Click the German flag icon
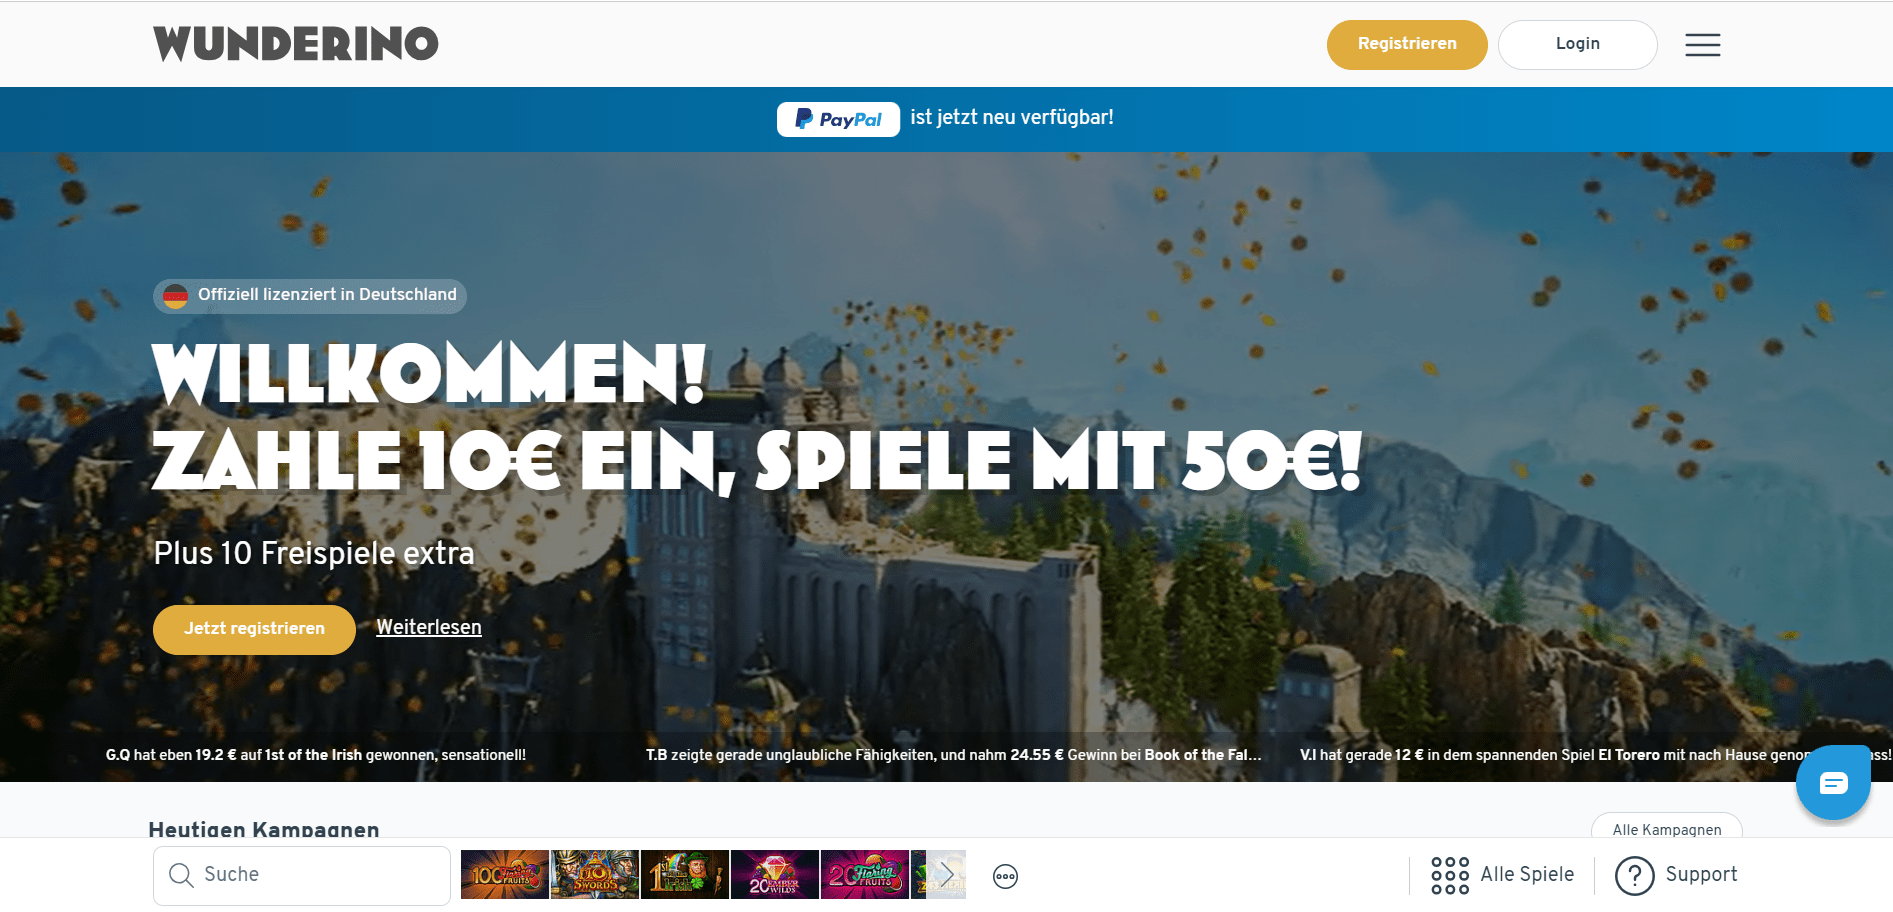Image resolution: width=1893 pixels, height=912 pixels. coord(175,296)
